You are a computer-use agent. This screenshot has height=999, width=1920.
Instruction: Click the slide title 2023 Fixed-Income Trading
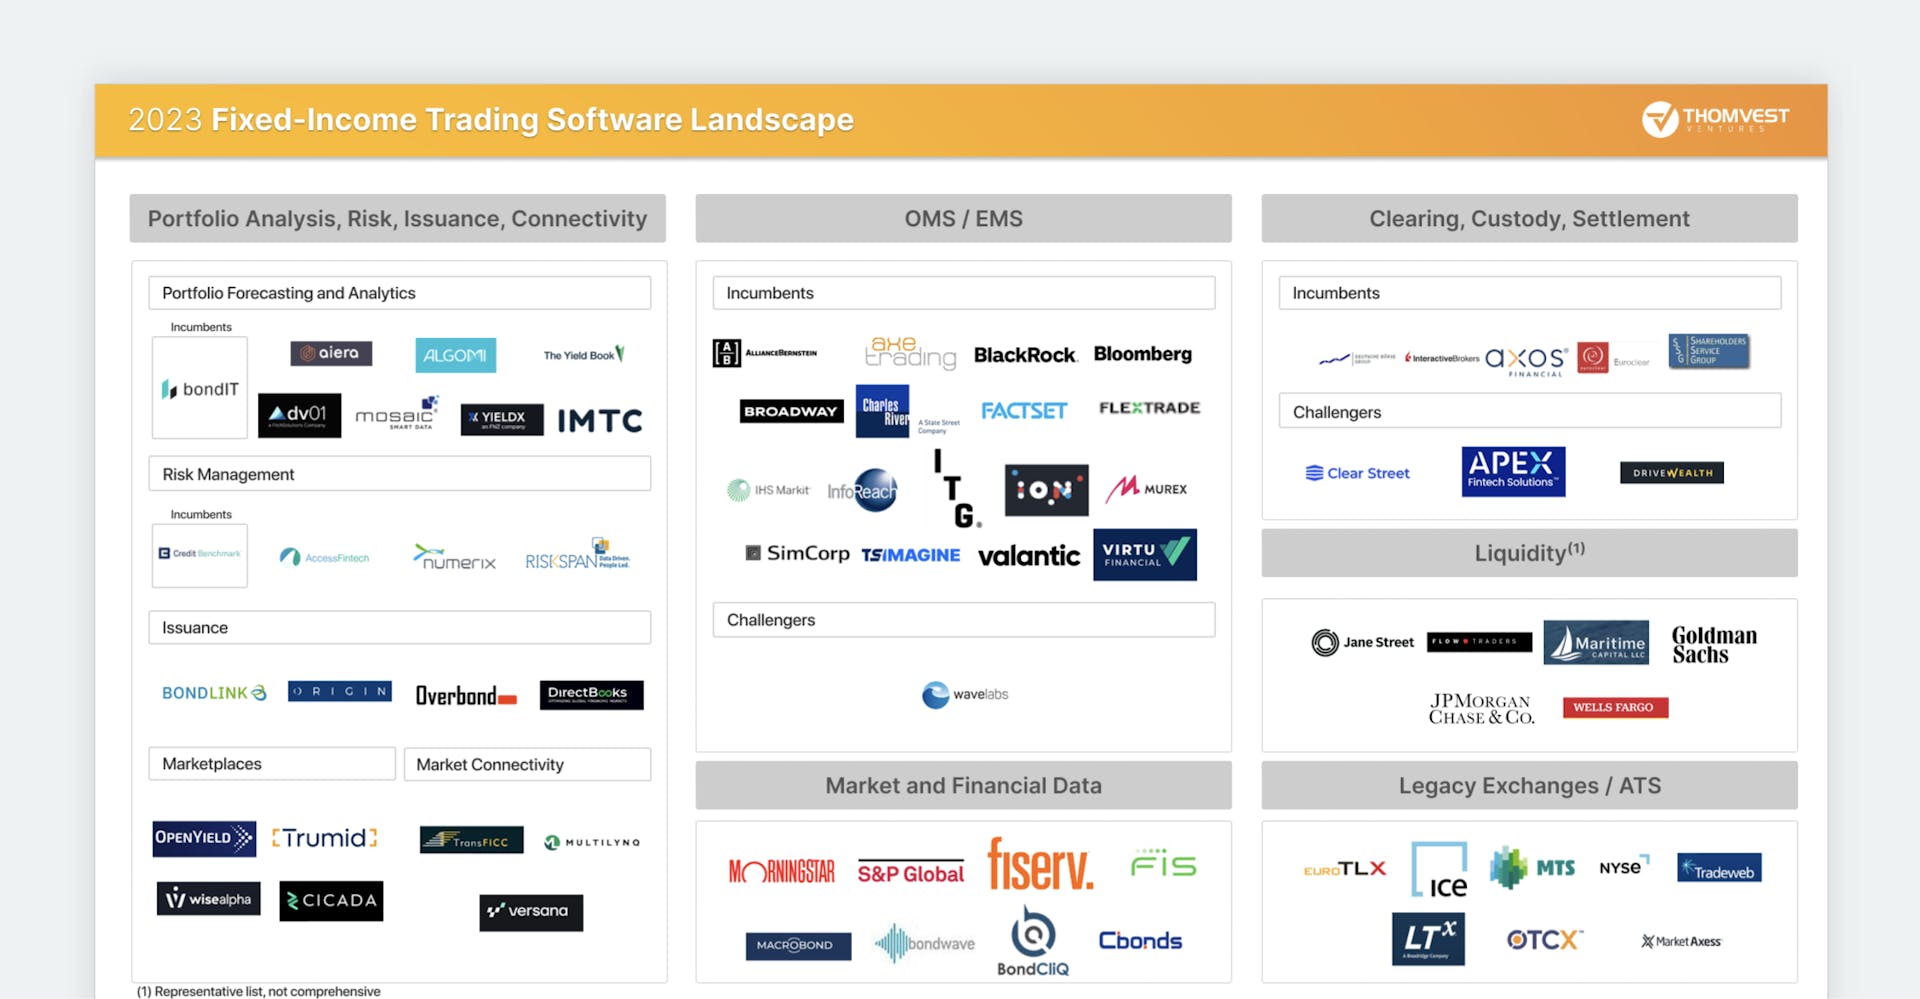[491, 120]
